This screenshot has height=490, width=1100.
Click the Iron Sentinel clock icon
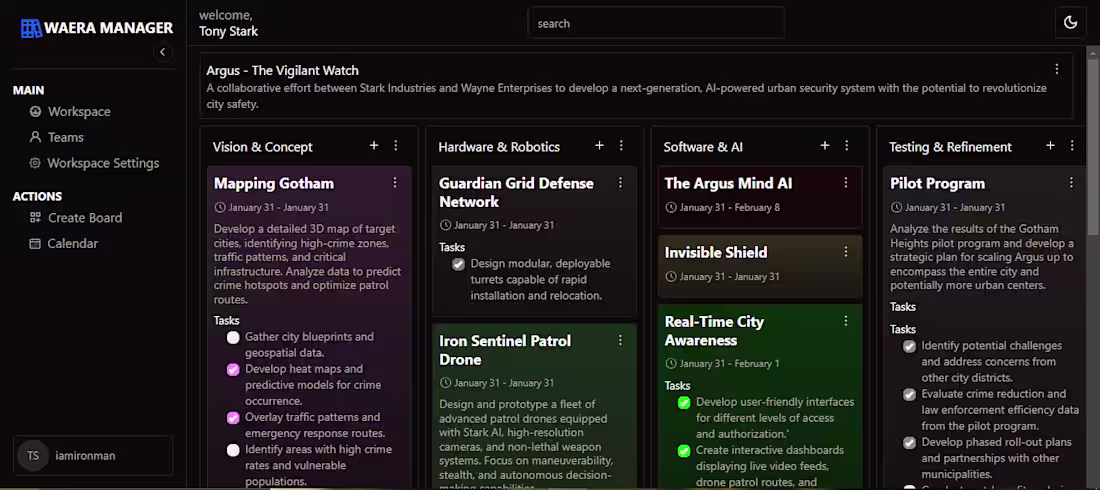[x=445, y=383]
